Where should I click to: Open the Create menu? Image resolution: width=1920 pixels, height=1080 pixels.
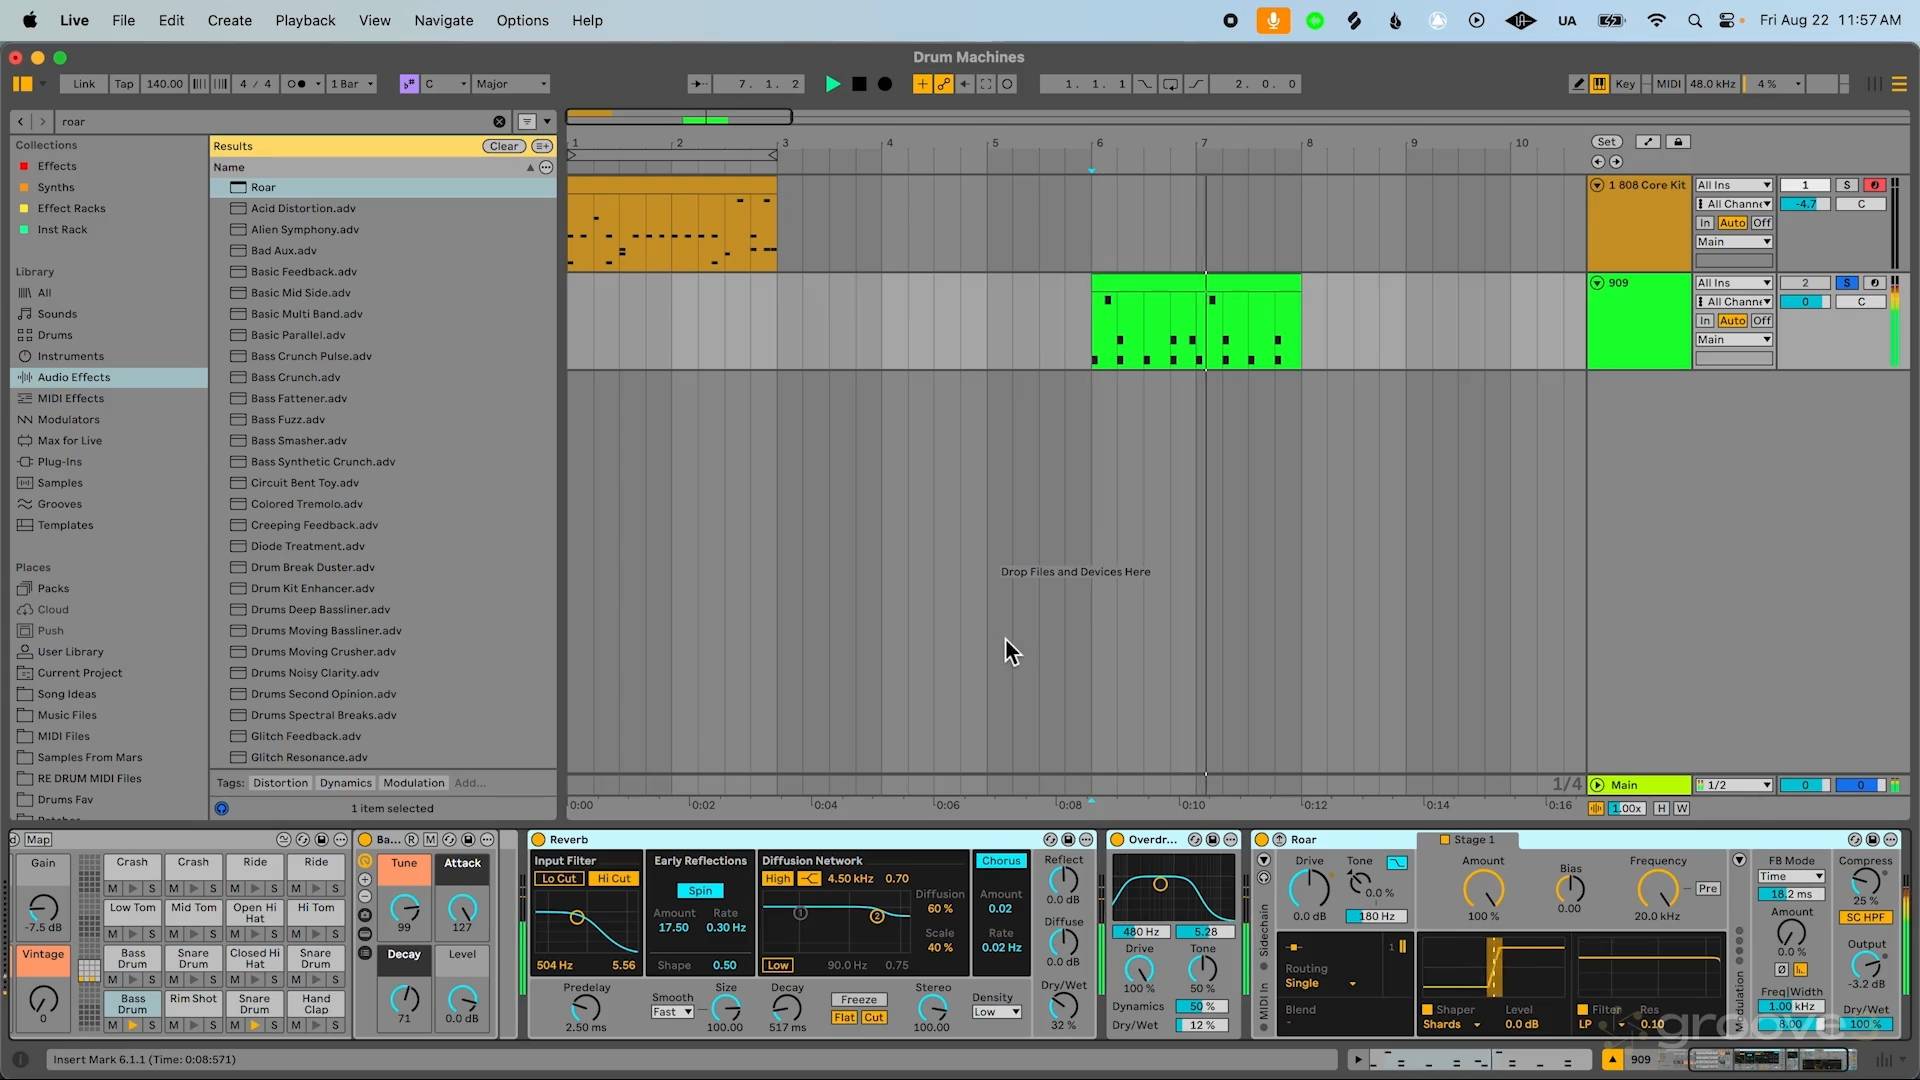coord(229,20)
